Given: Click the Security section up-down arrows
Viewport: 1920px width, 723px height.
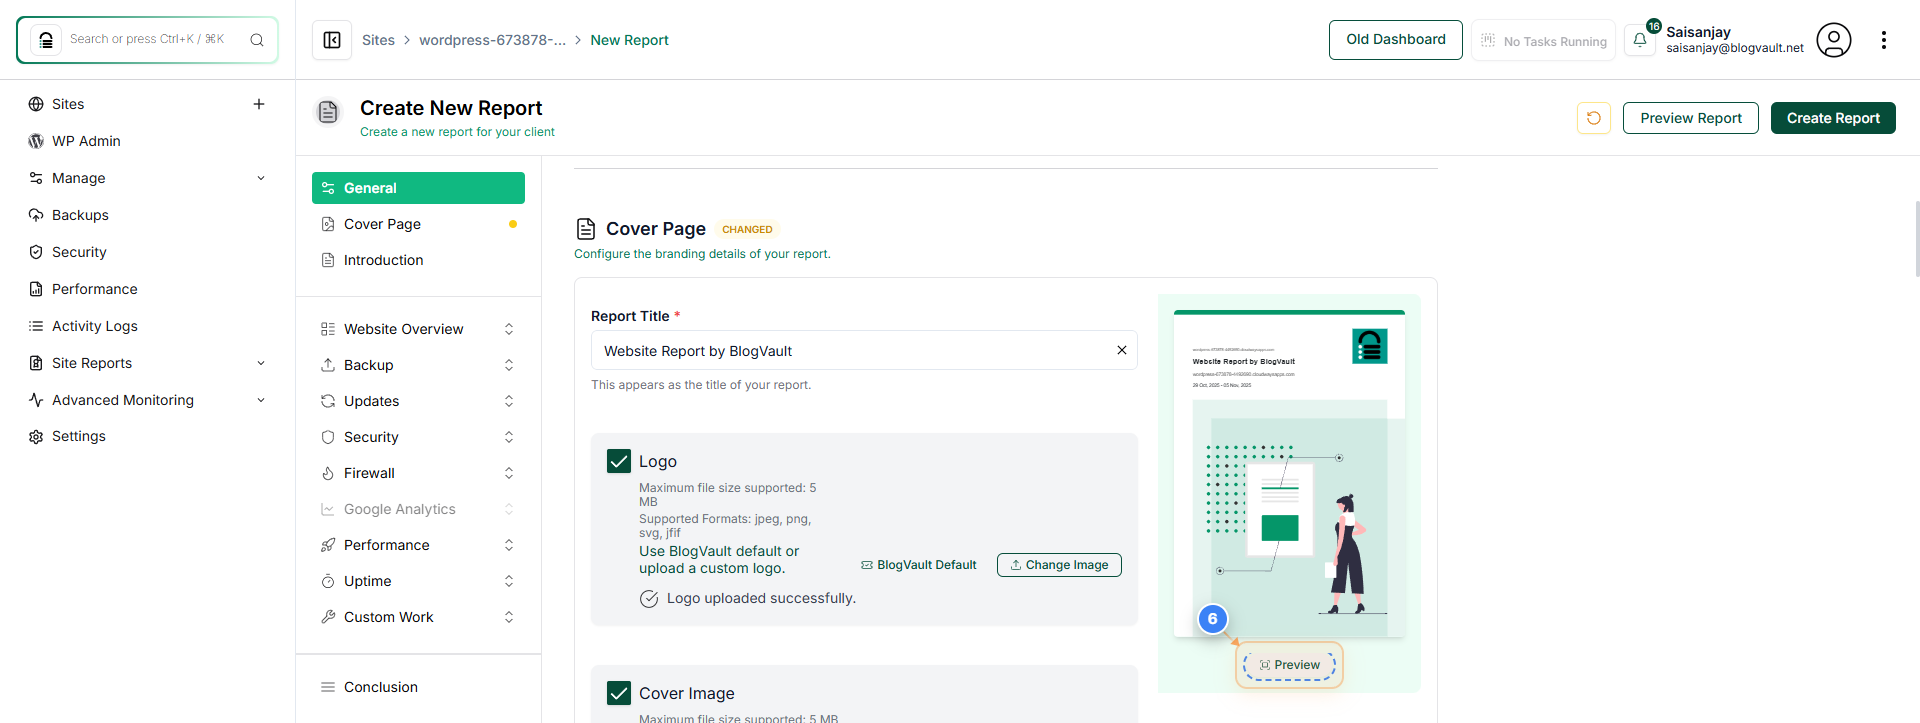Looking at the screenshot, I should tap(509, 437).
